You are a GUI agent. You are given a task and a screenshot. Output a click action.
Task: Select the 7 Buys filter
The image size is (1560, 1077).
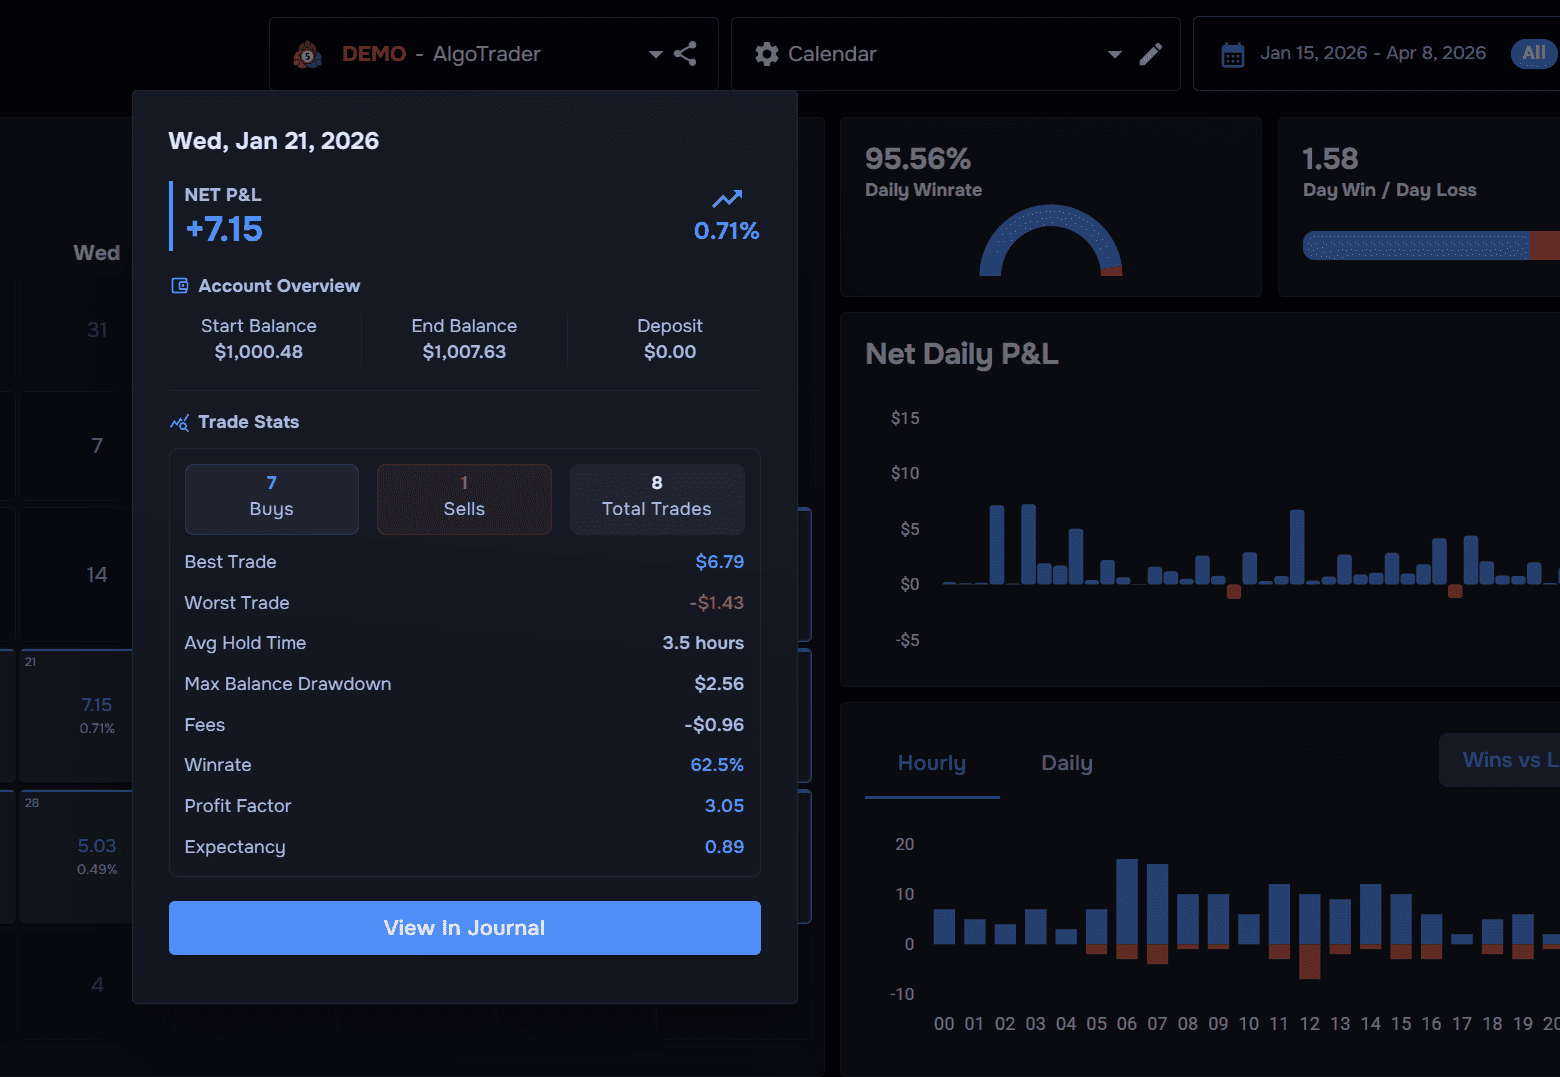coord(271,499)
